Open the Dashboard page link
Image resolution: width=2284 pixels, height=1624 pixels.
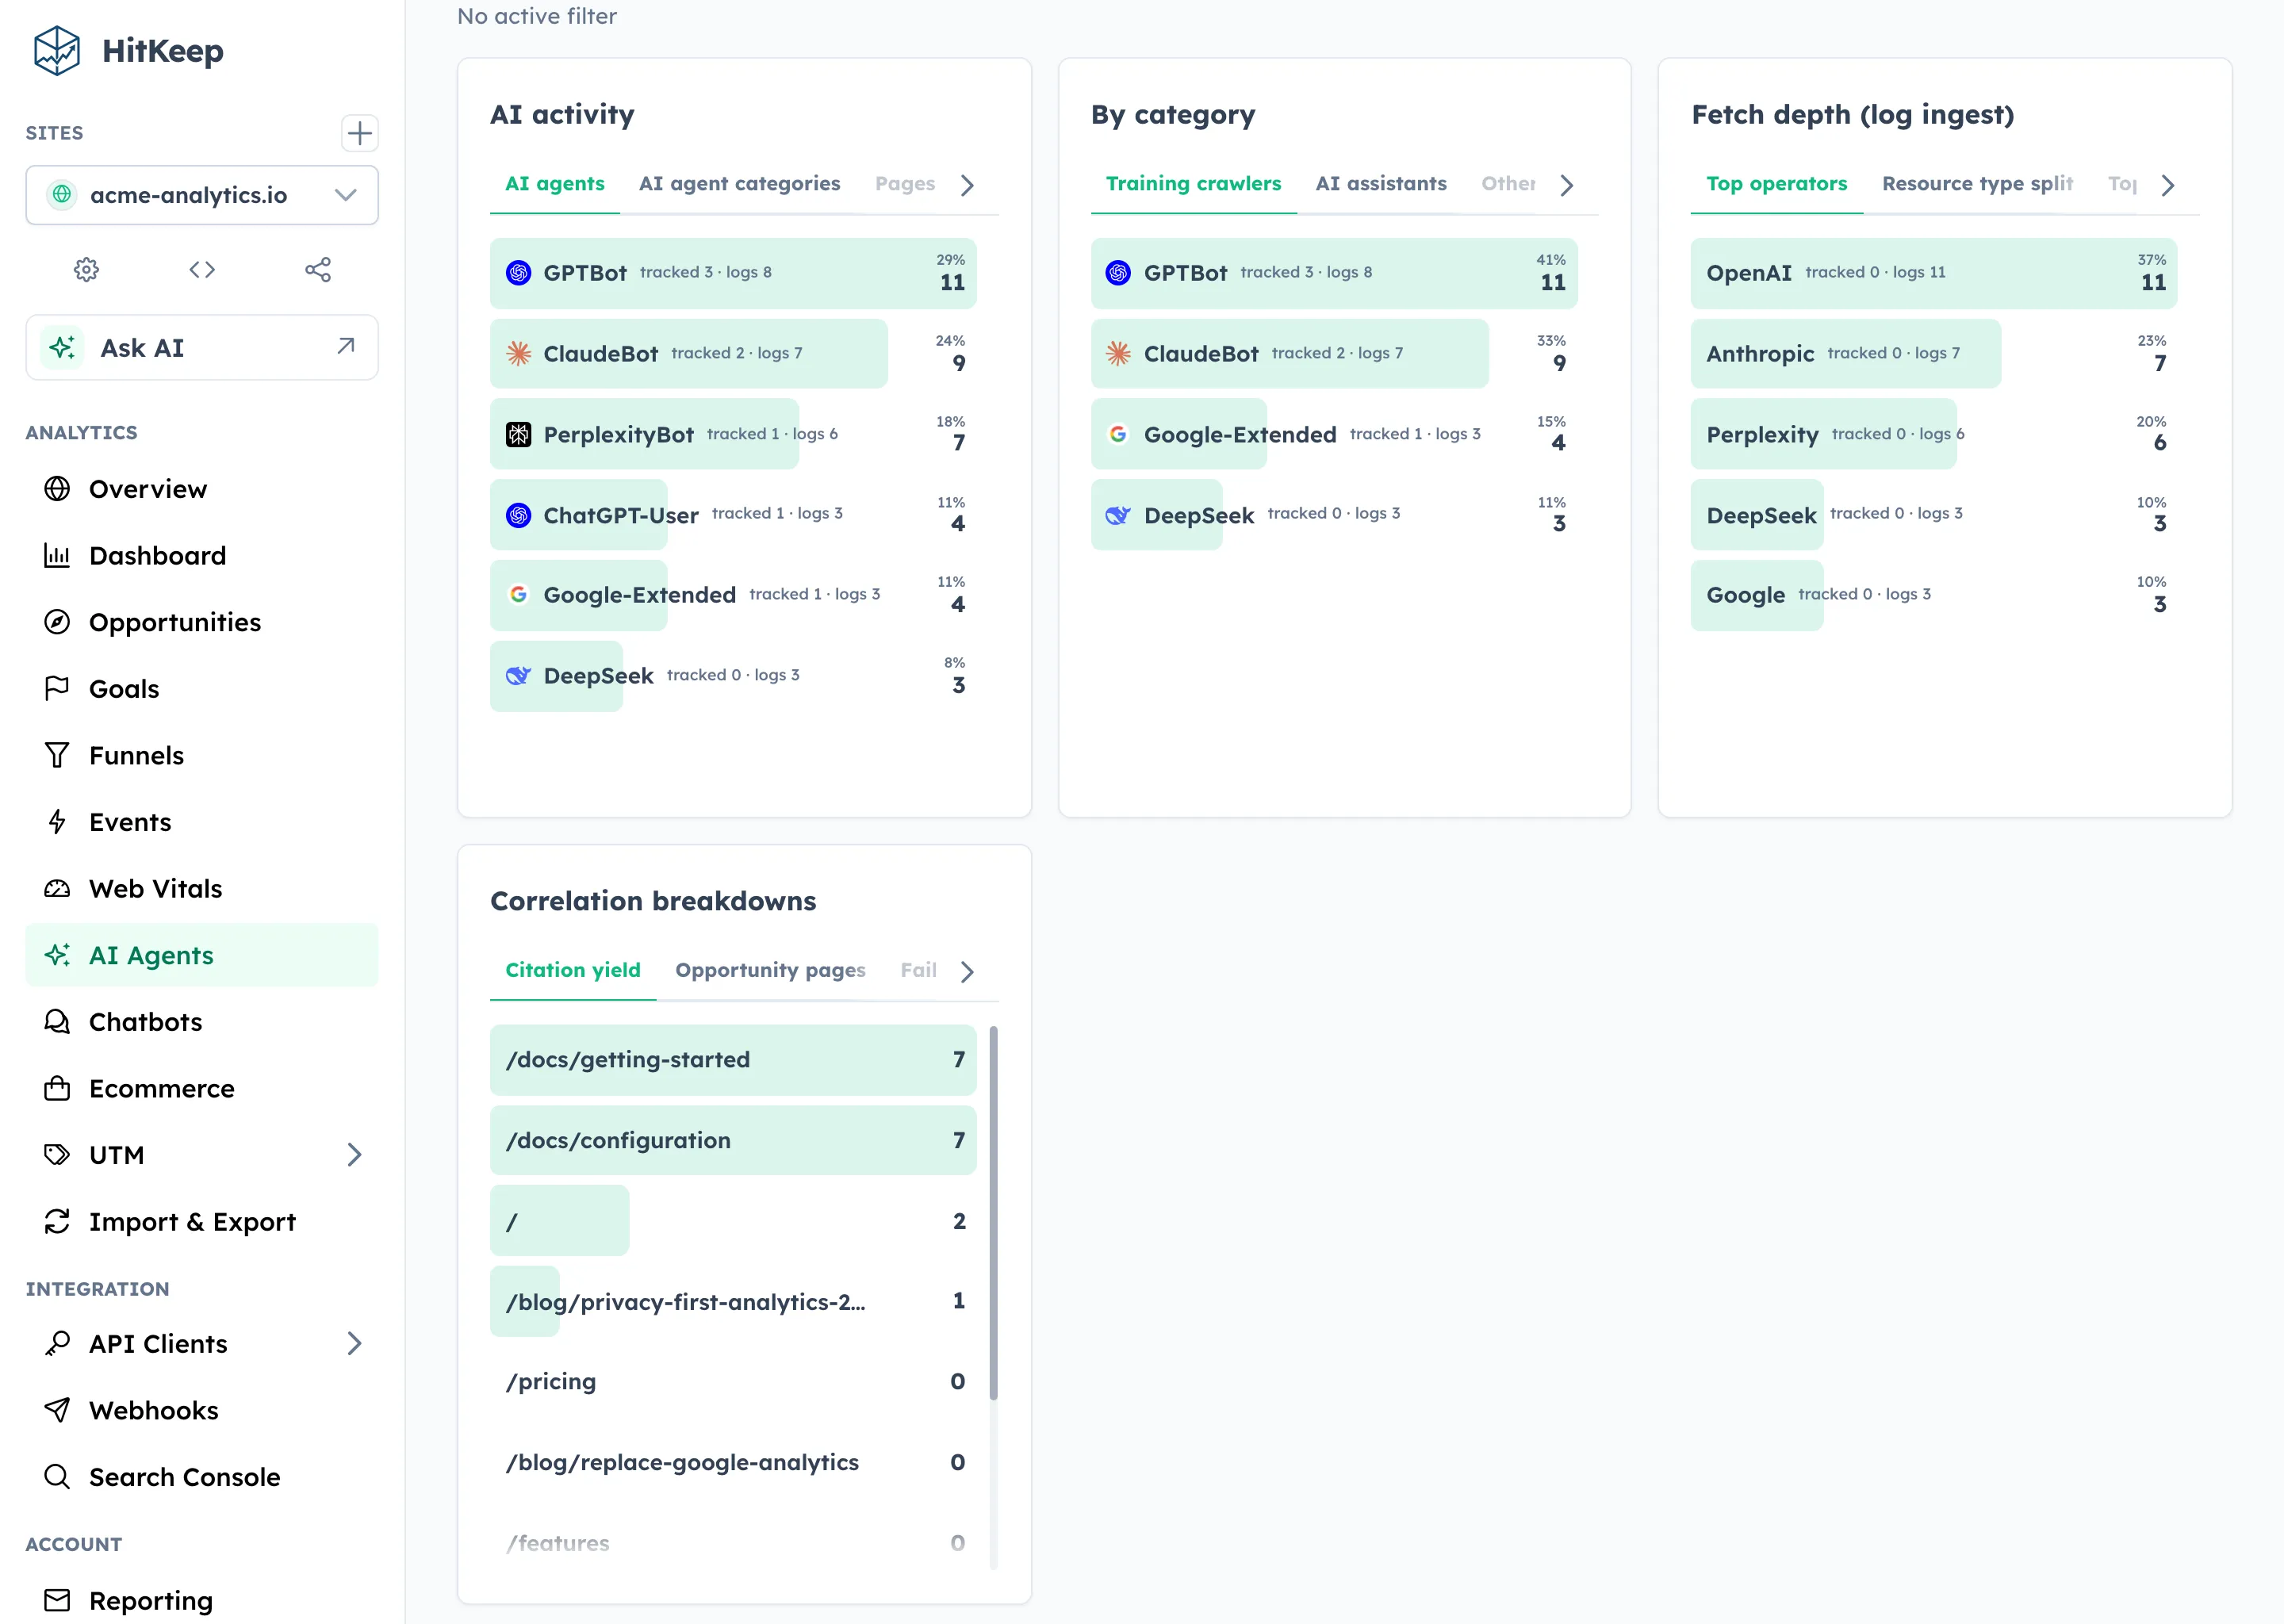202,555
